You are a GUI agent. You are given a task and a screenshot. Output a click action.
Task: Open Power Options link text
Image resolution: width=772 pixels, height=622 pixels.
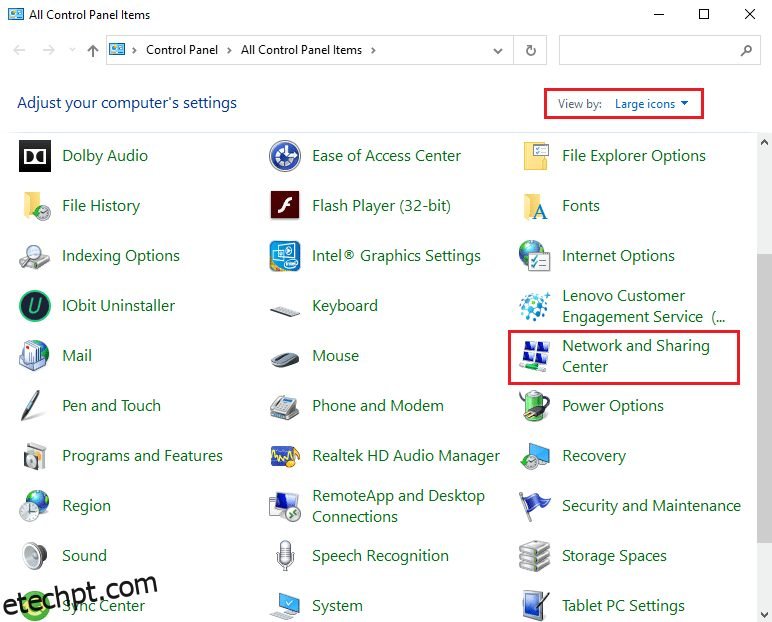click(x=612, y=406)
